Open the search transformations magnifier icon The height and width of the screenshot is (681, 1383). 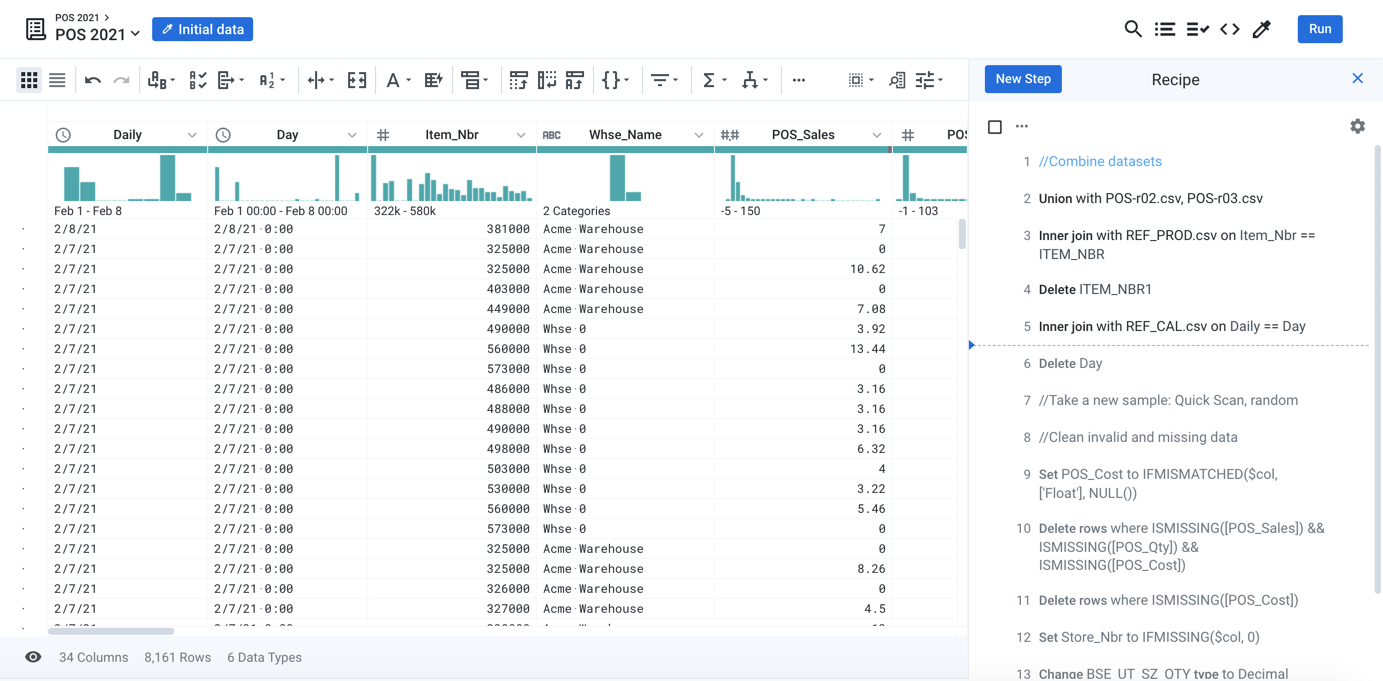click(x=1132, y=29)
